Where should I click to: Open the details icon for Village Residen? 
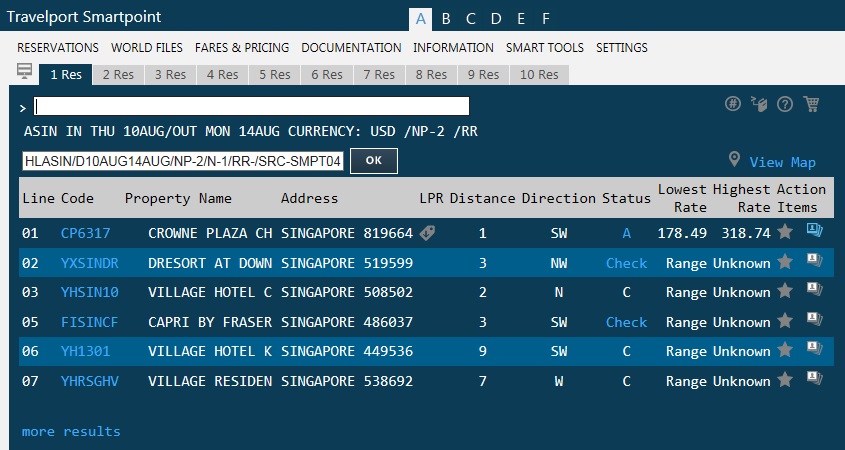coord(814,377)
